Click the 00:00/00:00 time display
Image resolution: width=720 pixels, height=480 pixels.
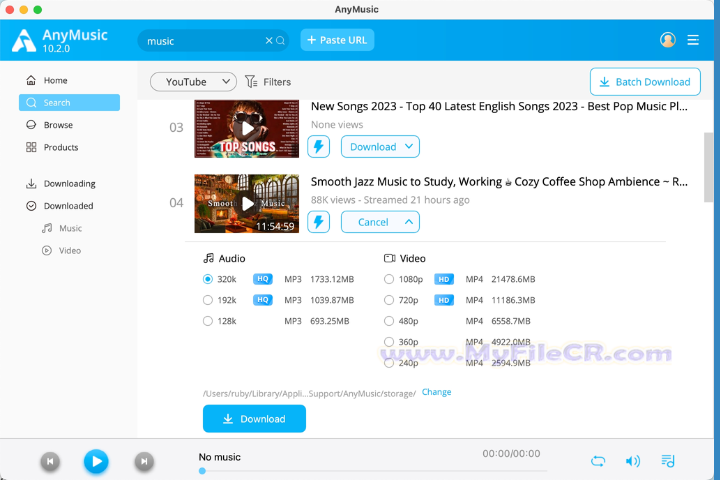[511, 454]
